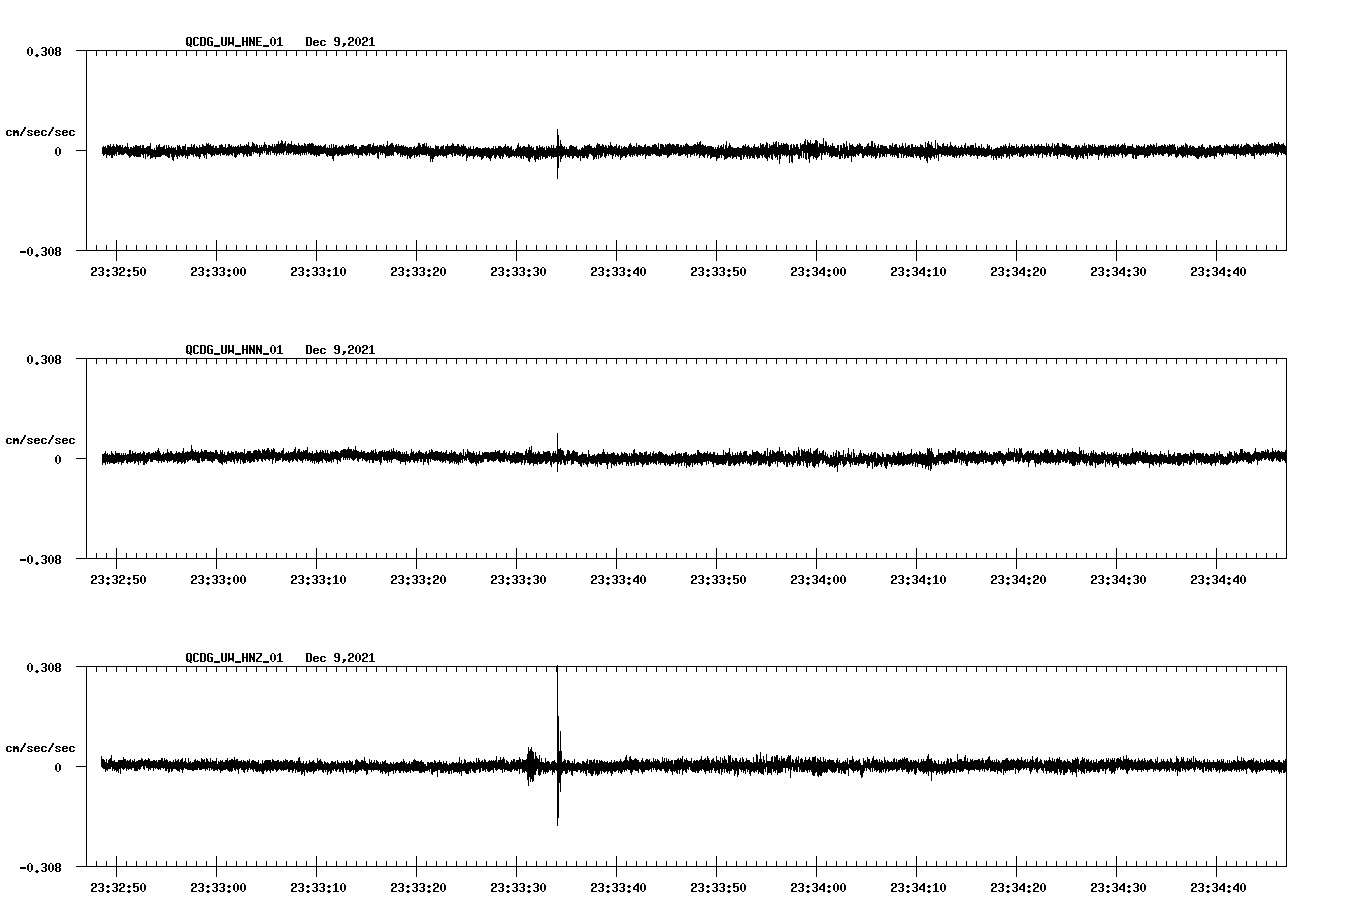This screenshot has width=1358, height=924.
Task: Click the zero axis label on HNN plot
Action: [58, 459]
